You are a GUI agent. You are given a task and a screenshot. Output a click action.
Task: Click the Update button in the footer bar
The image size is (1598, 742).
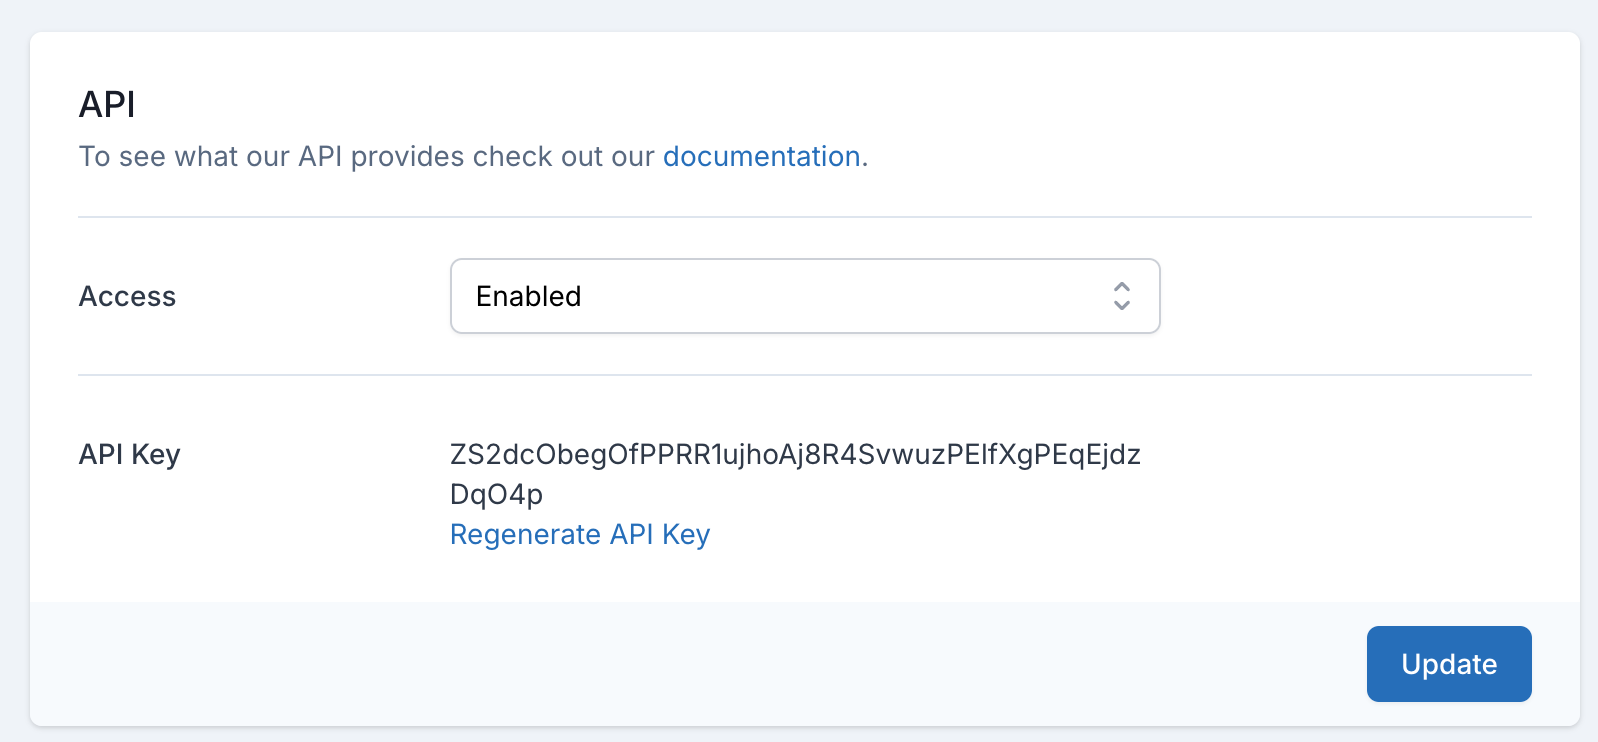tap(1448, 663)
